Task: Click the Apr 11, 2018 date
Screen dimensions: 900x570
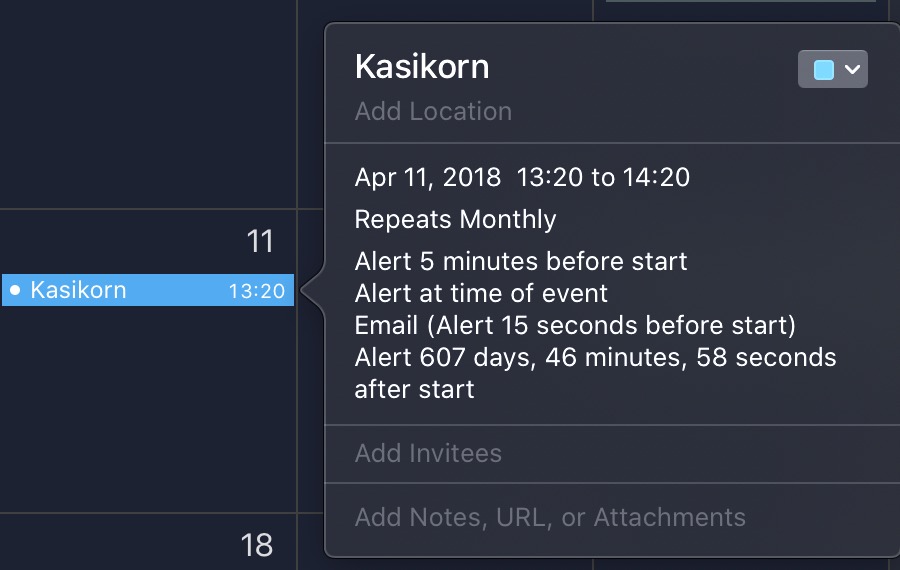Action: click(x=428, y=178)
